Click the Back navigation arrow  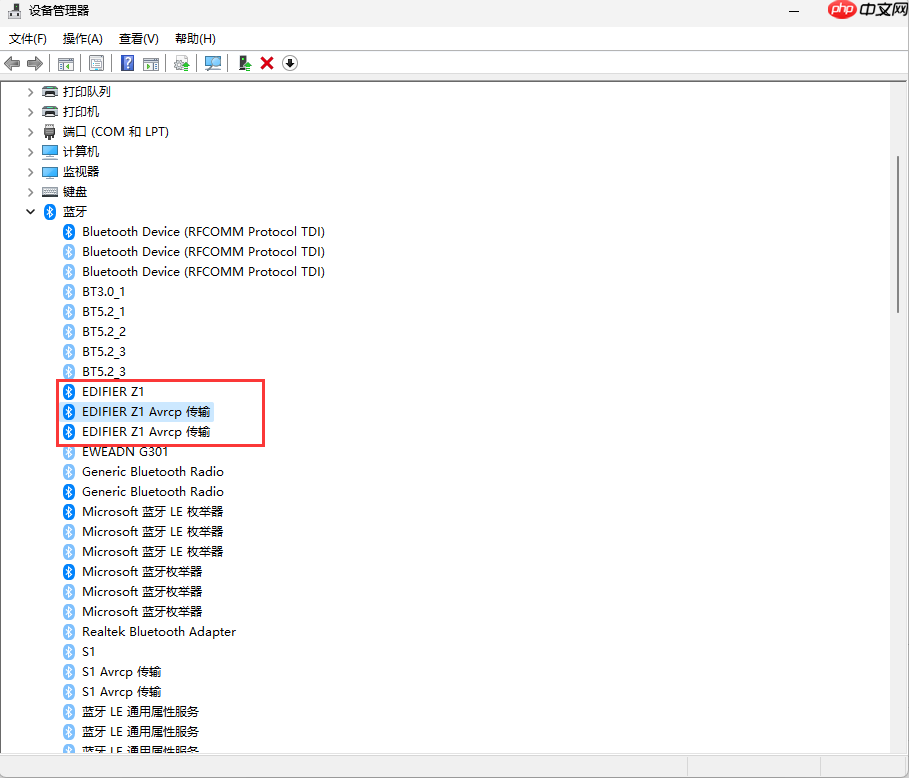pos(11,63)
